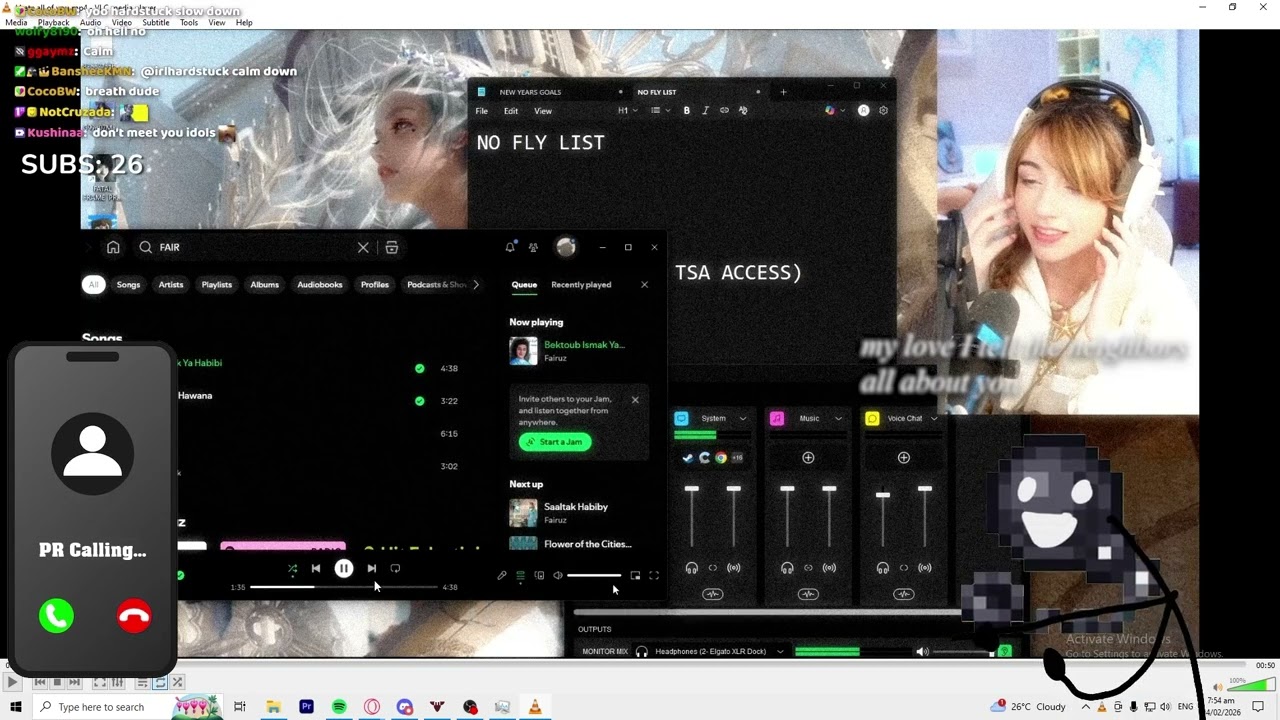
Task: Skip to the next track in Spotify
Action: 371,568
